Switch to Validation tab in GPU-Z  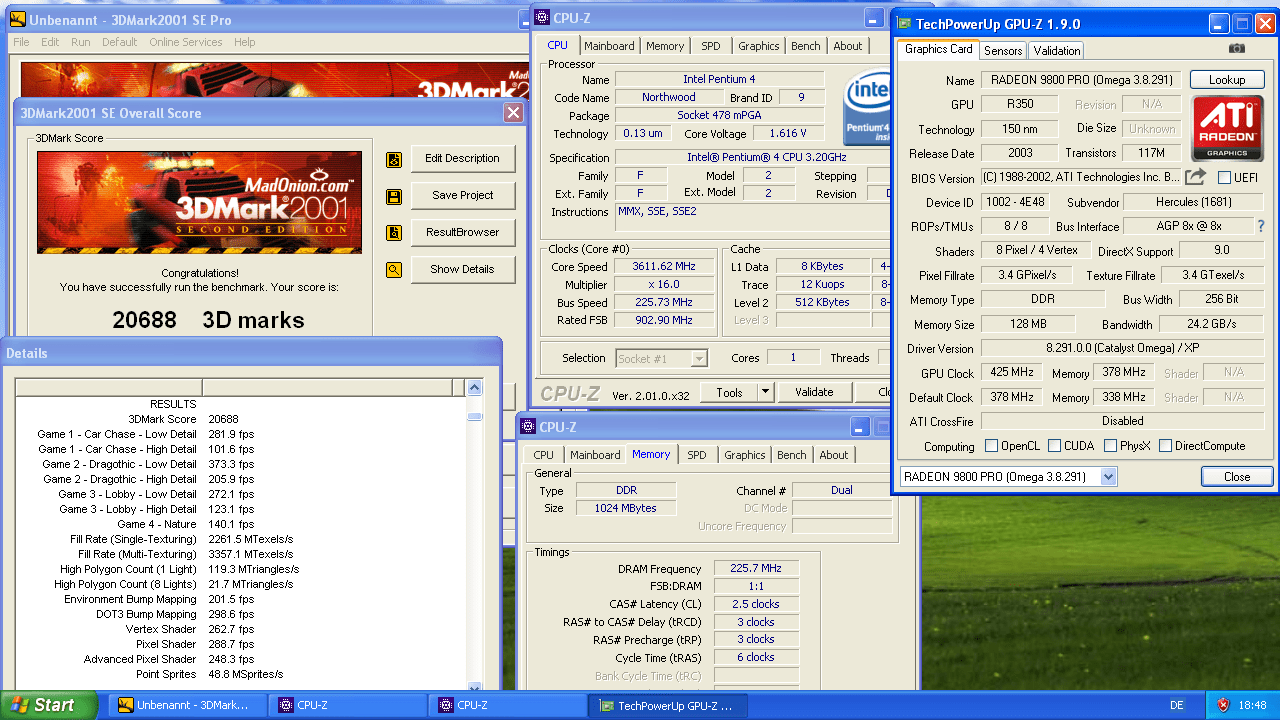1057,51
